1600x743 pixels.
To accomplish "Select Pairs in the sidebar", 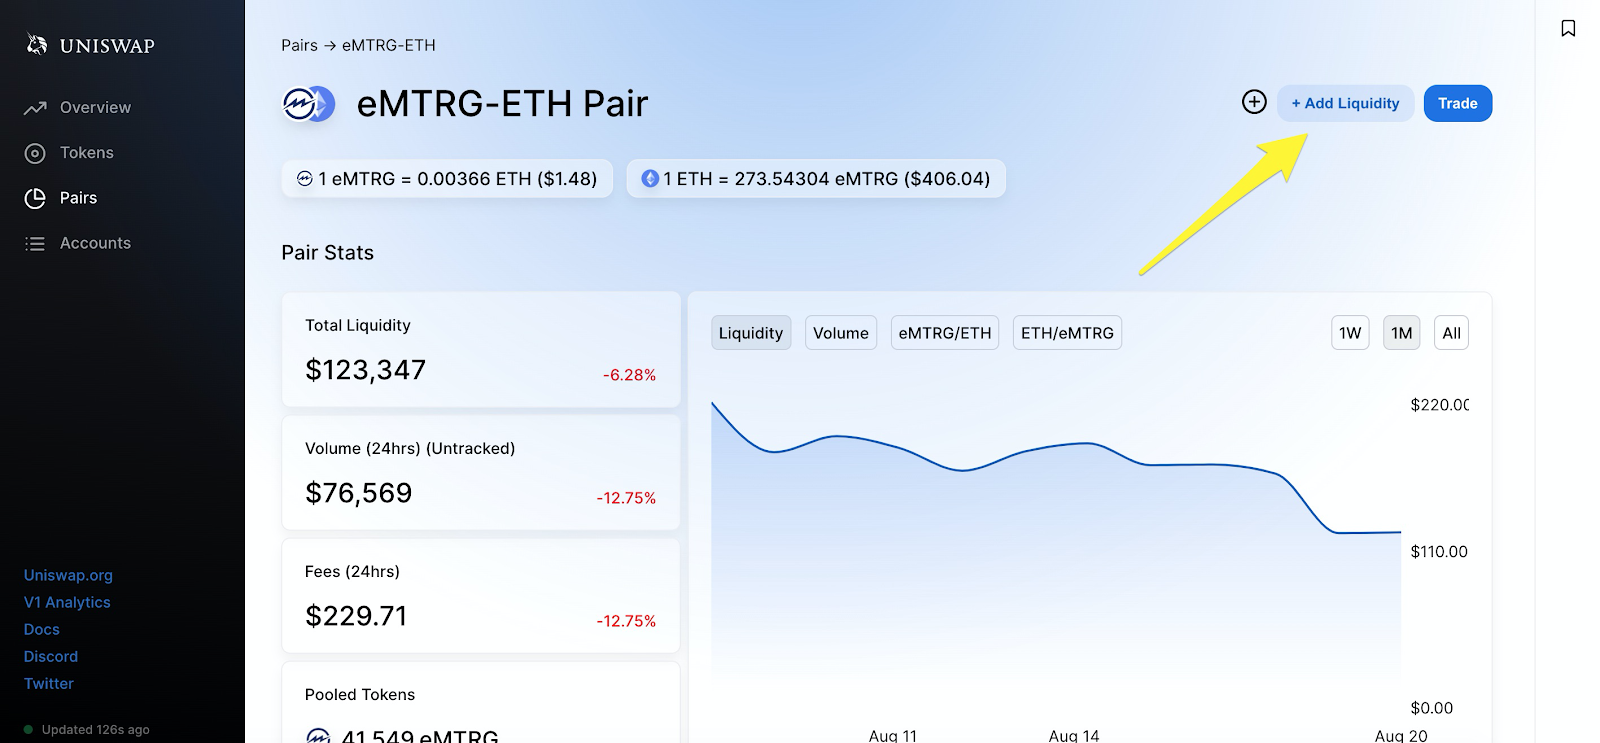I will click(x=78, y=197).
